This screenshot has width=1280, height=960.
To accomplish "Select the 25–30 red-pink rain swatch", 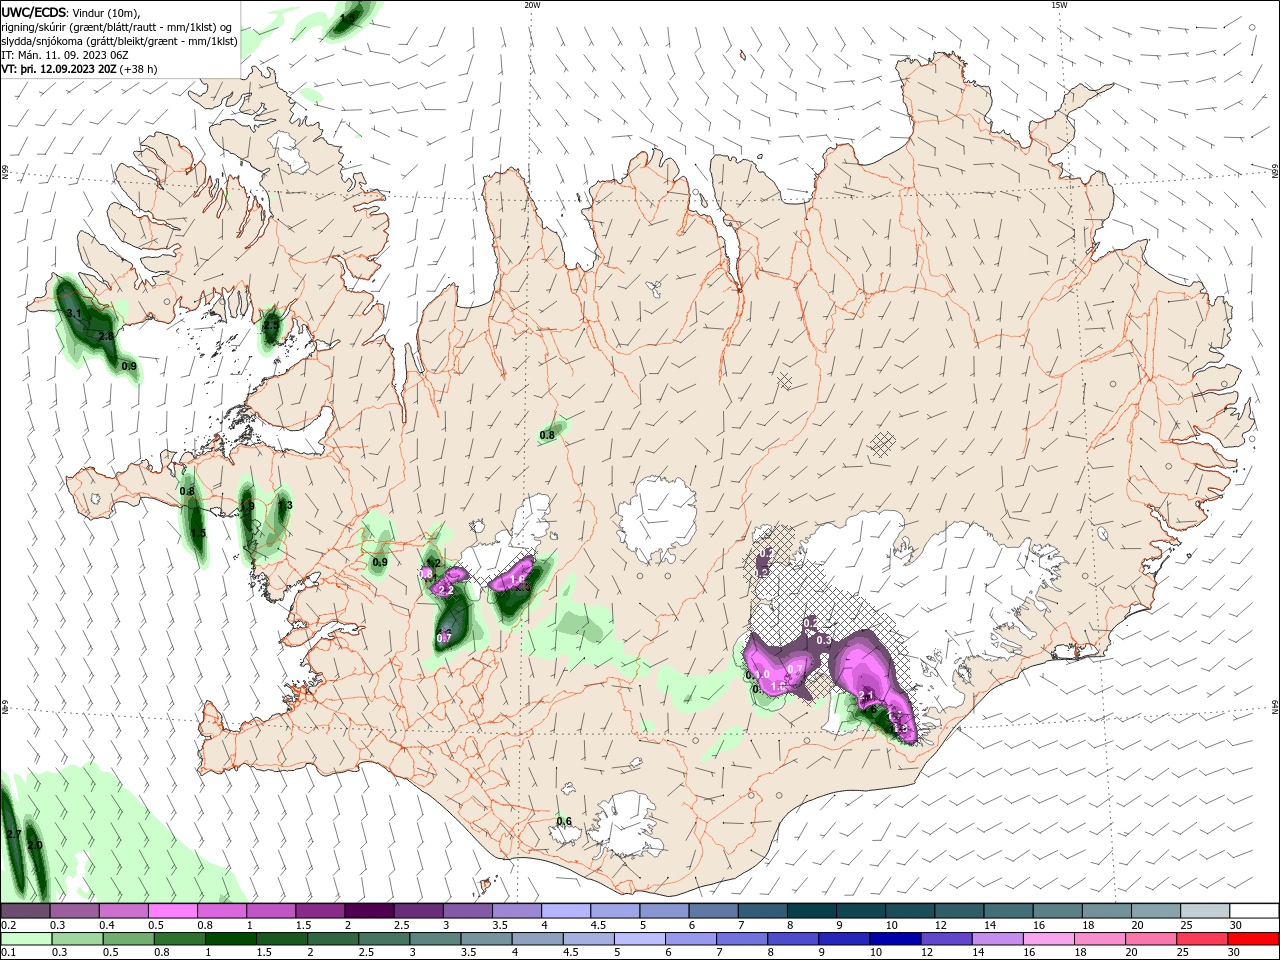I will click(1203, 939).
